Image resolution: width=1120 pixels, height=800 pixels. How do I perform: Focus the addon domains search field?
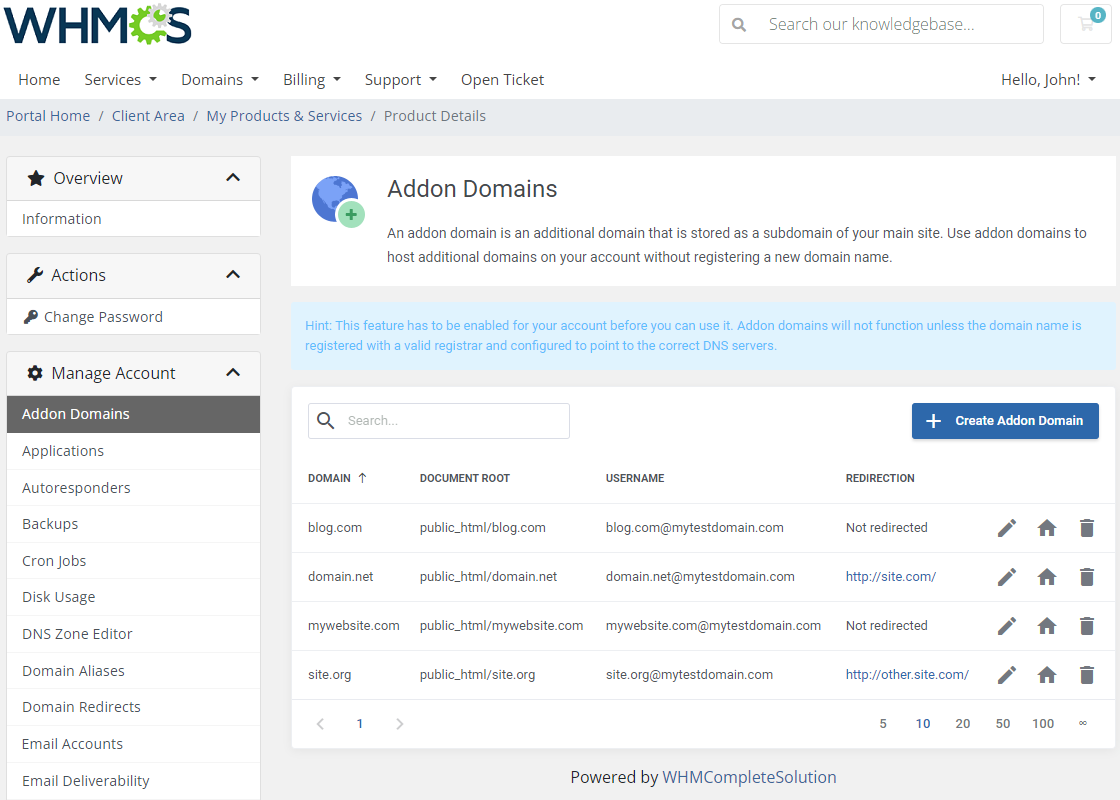tap(439, 421)
